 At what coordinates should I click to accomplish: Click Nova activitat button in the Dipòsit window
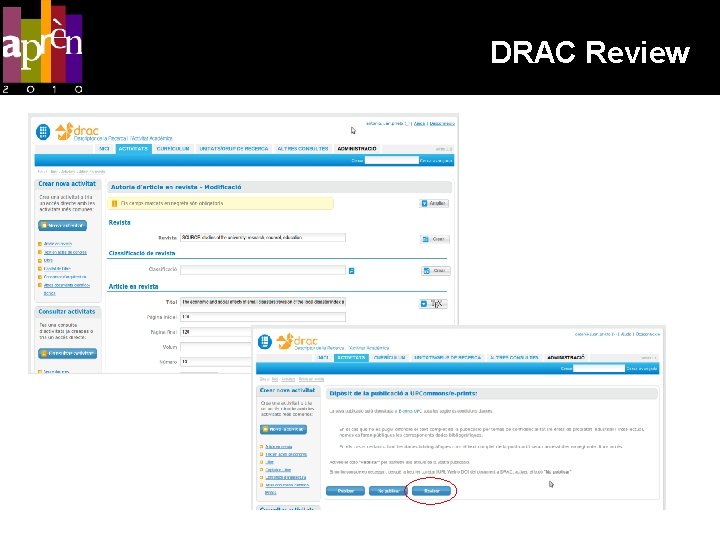pos(283,429)
